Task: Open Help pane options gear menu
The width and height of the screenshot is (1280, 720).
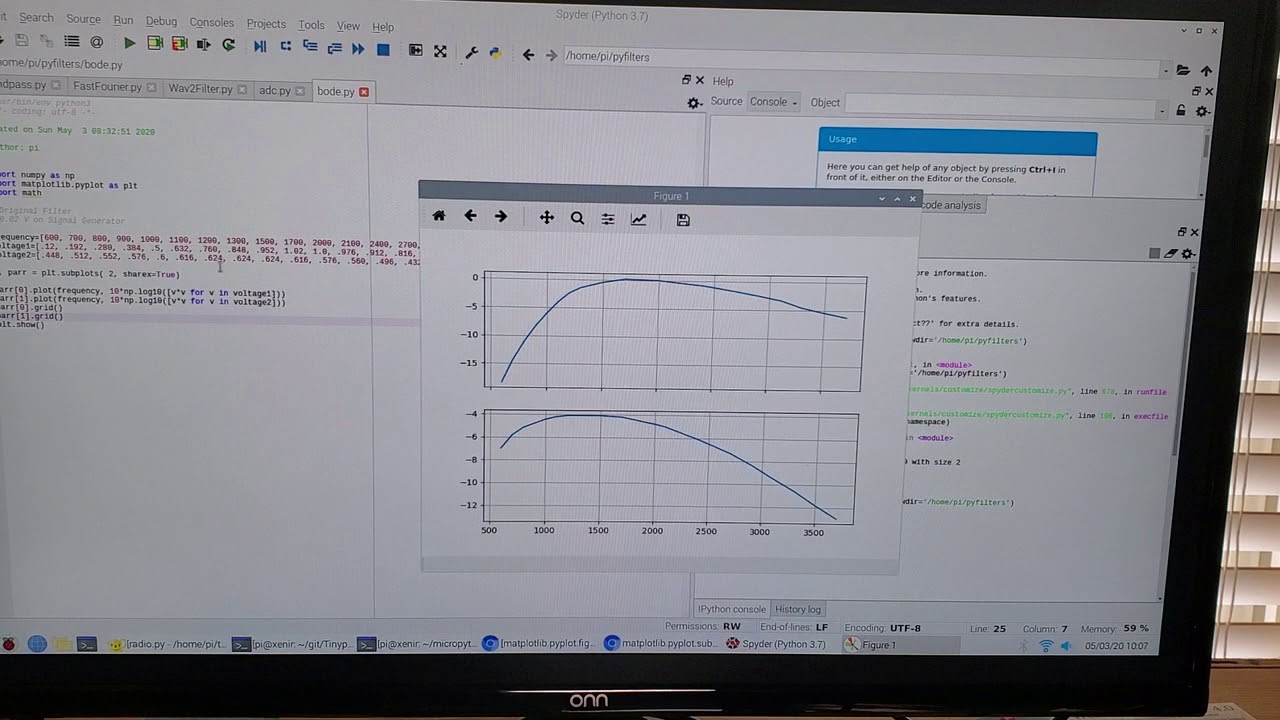Action: (x=1202, y=111)
